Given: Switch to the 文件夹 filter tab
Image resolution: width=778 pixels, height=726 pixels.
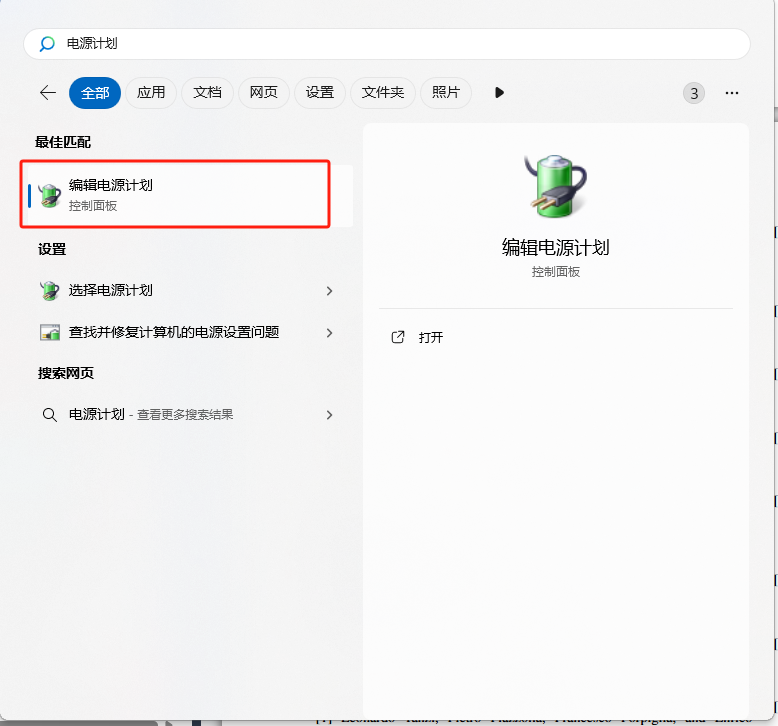Looking at the screenshot, I should (x=383, y=93).
